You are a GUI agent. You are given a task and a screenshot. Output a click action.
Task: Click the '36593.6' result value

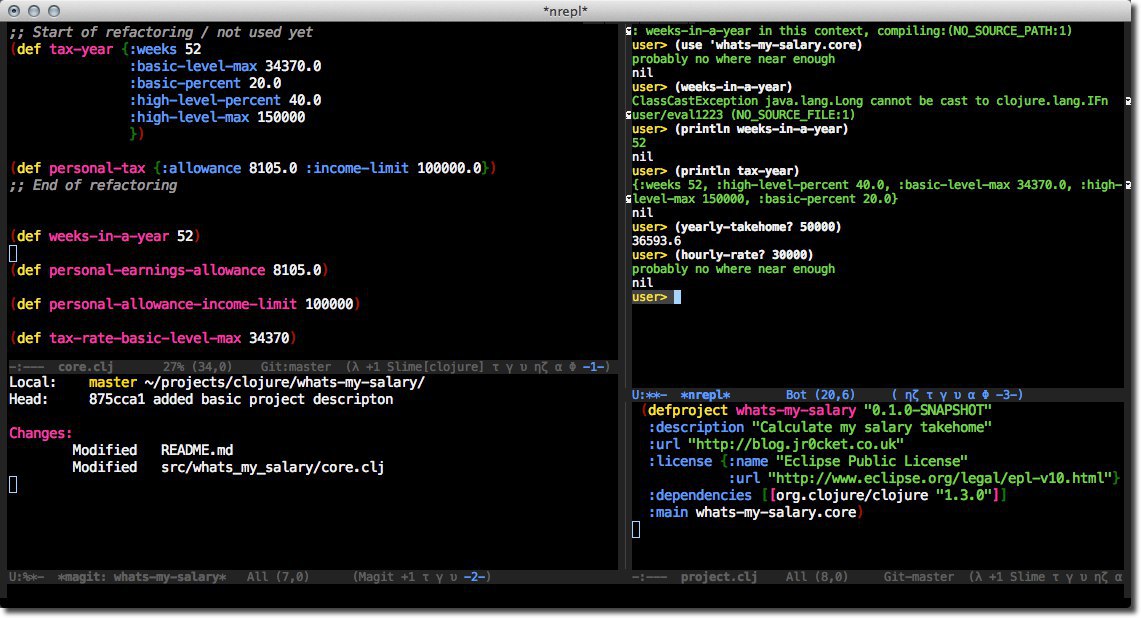[x=656, y=241]
